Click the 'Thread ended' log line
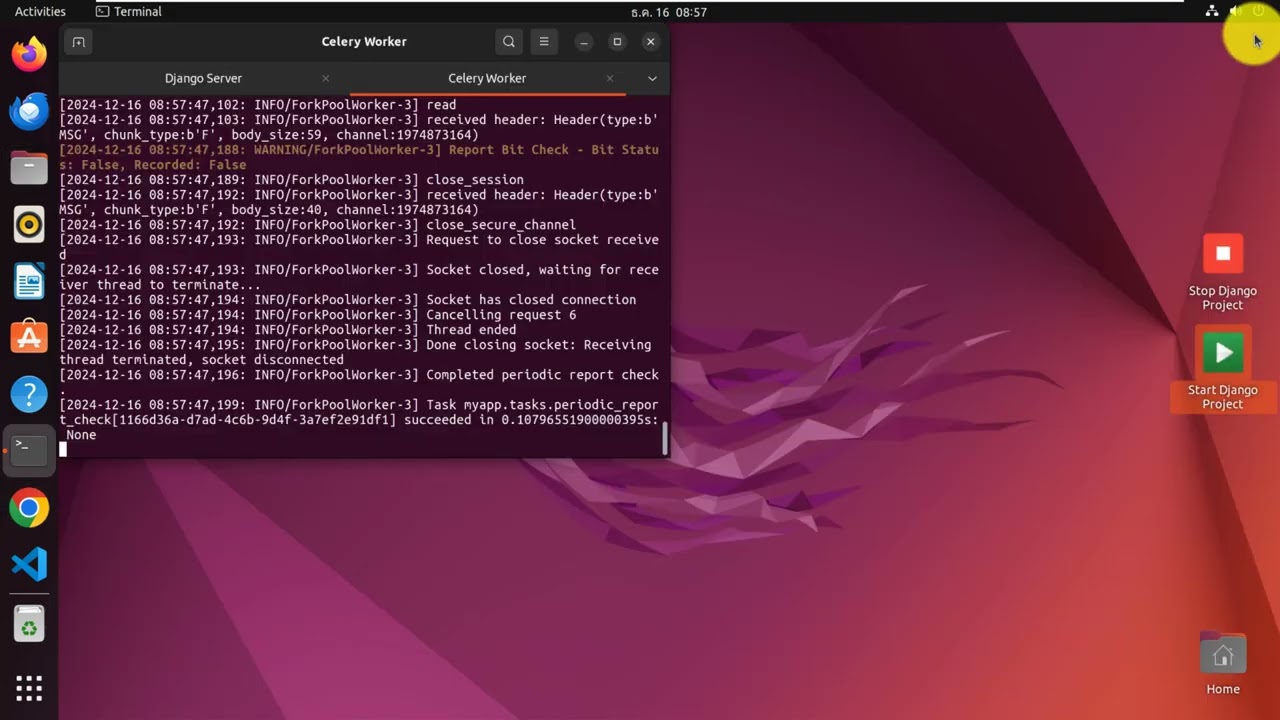 288,330
